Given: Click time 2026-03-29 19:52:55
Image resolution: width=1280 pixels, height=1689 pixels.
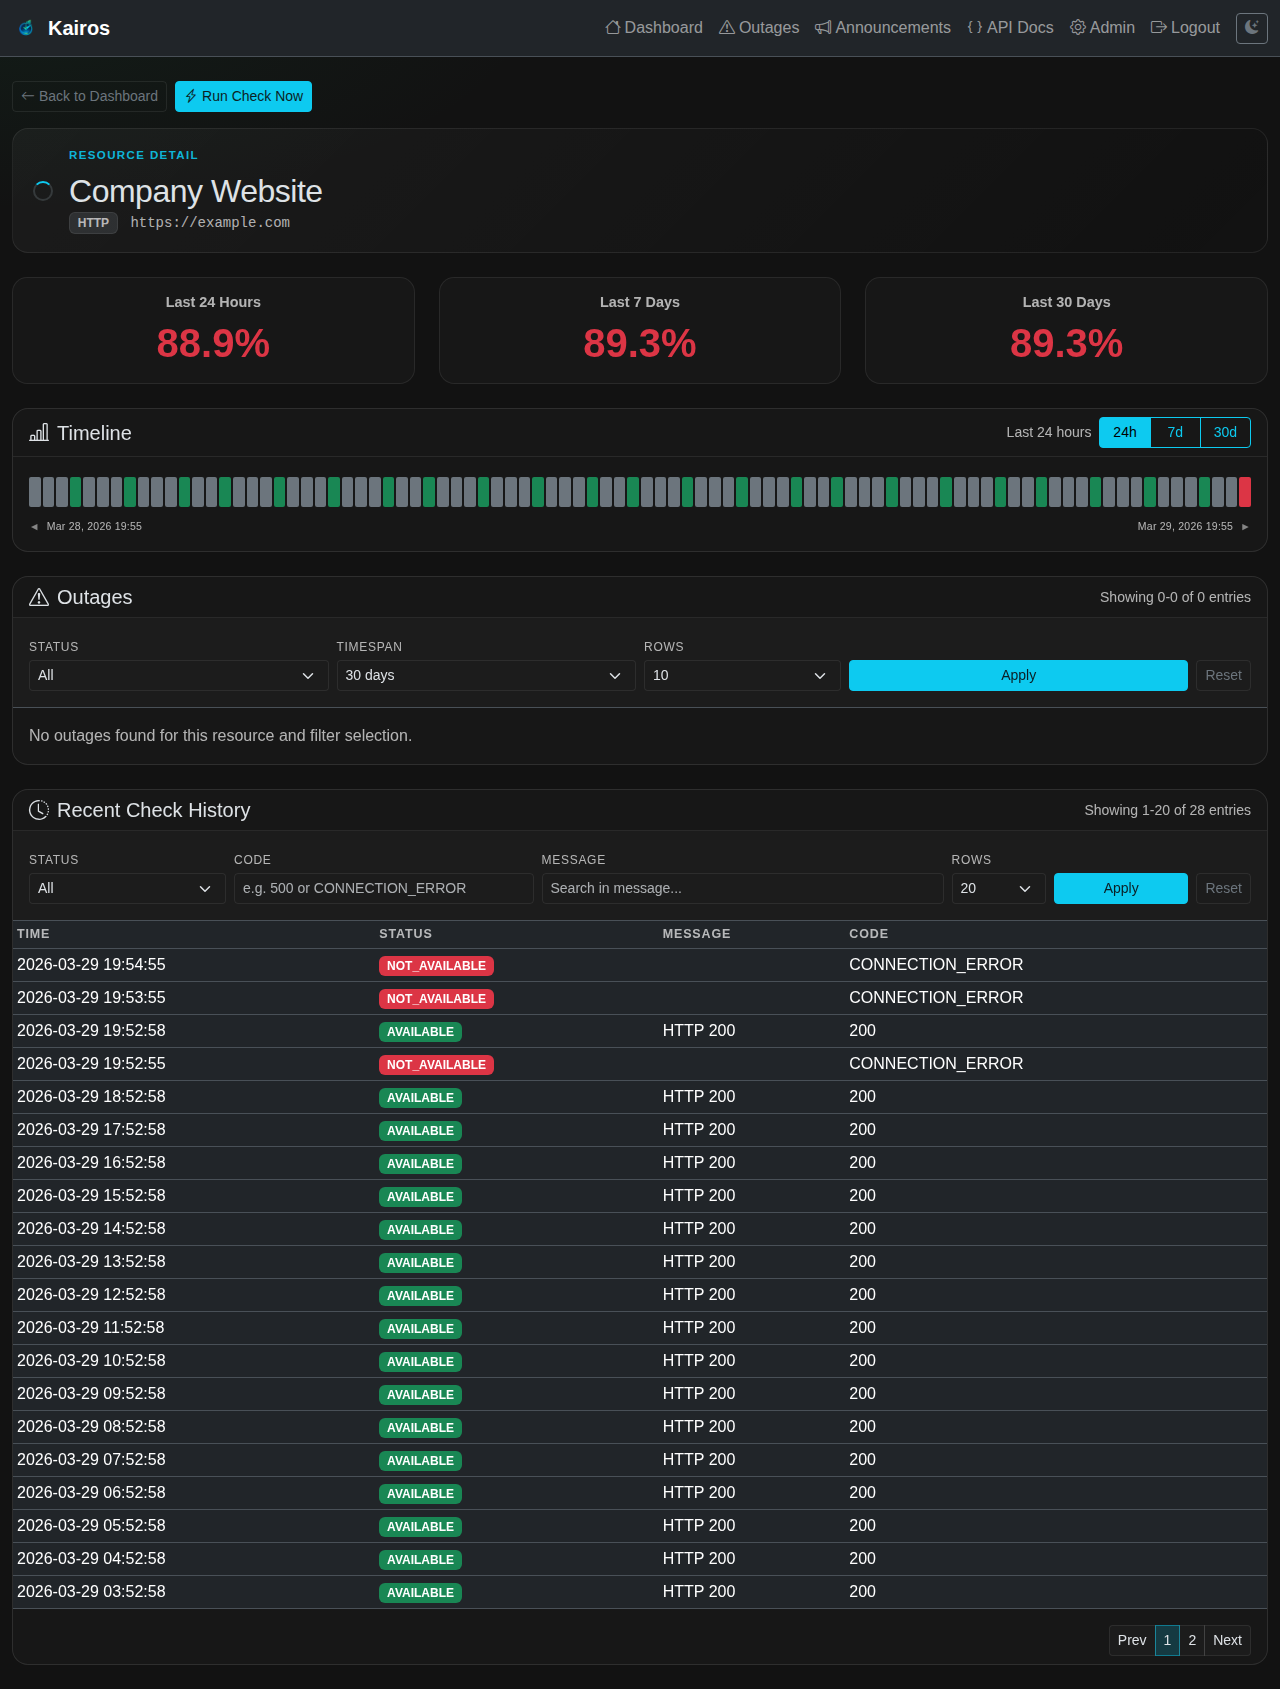Looking at the screenshot, I should point(91,1064).
